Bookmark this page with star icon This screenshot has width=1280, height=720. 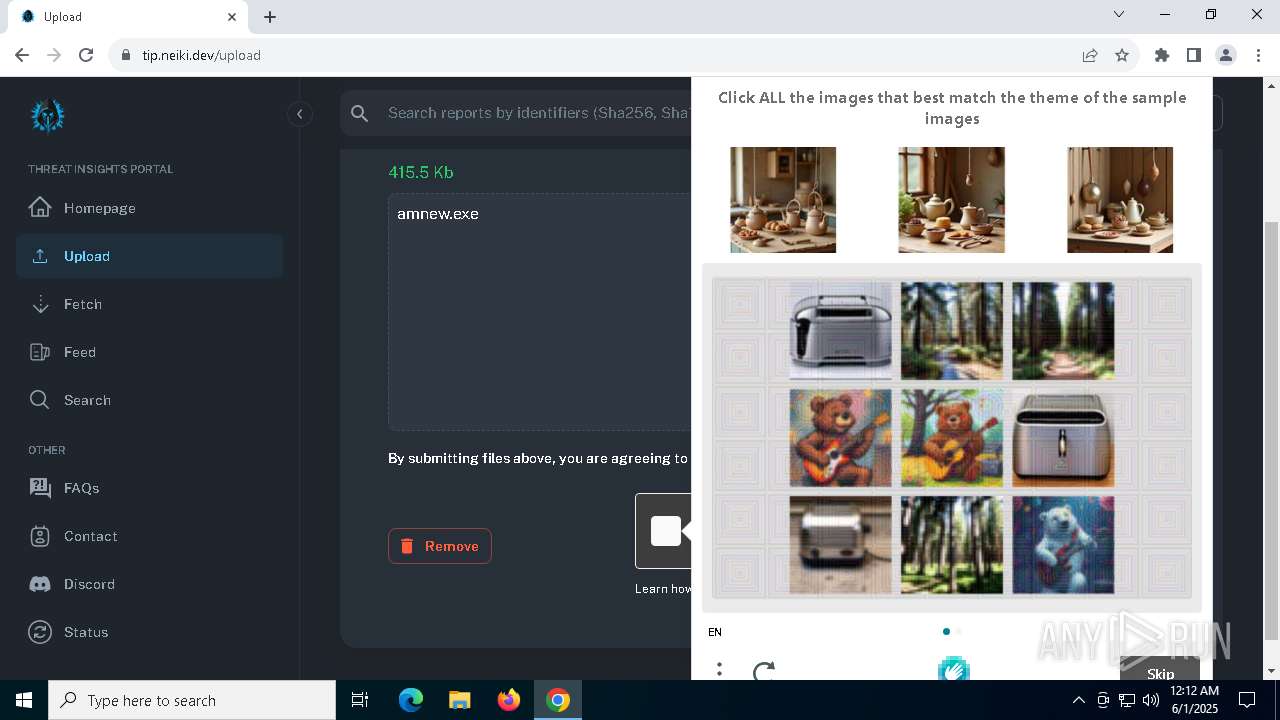[x=1122, y=55]
